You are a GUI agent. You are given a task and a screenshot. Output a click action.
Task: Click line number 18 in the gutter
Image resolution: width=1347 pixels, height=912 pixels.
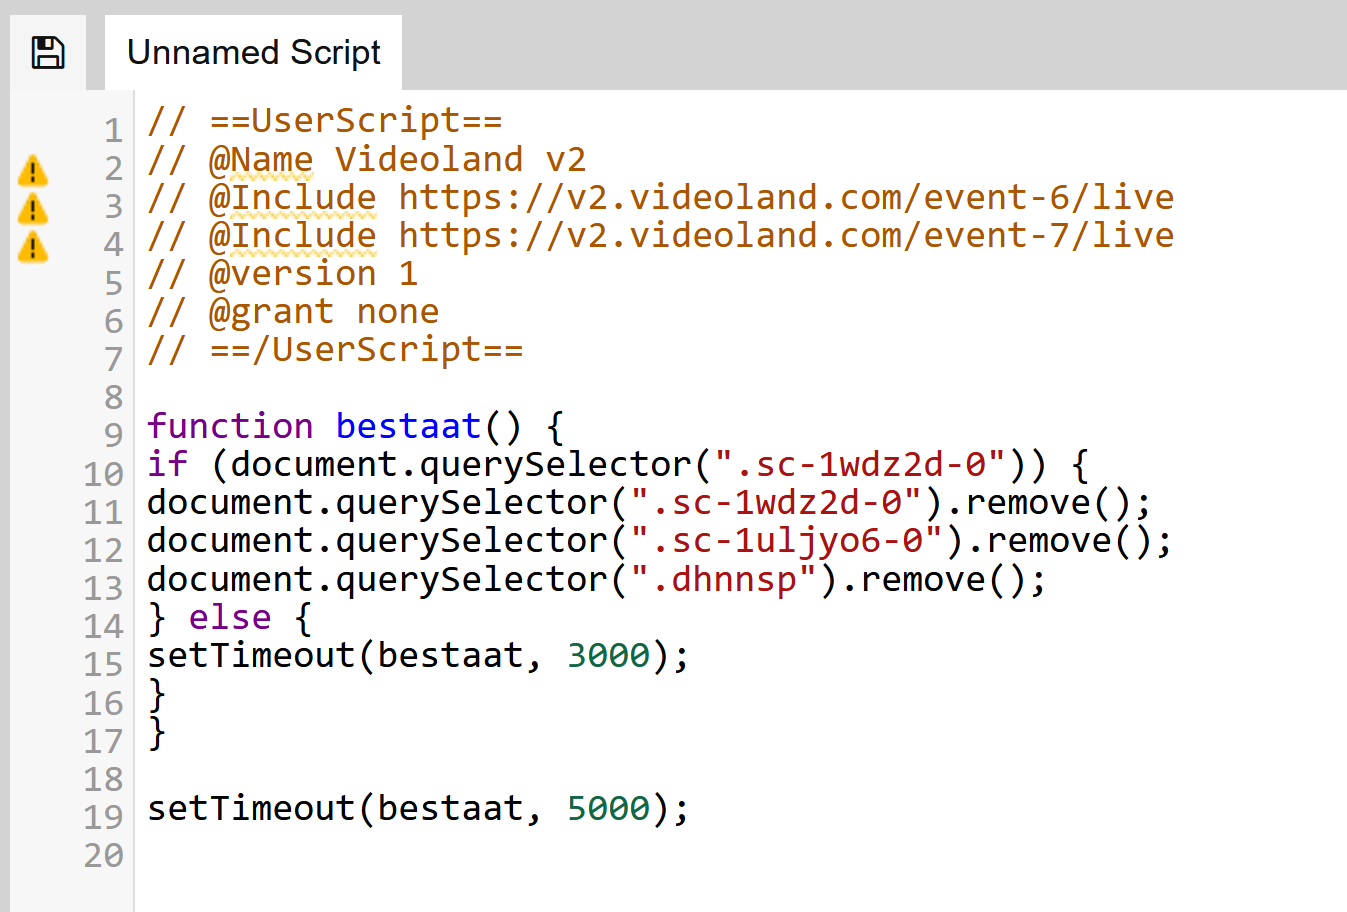103,779
